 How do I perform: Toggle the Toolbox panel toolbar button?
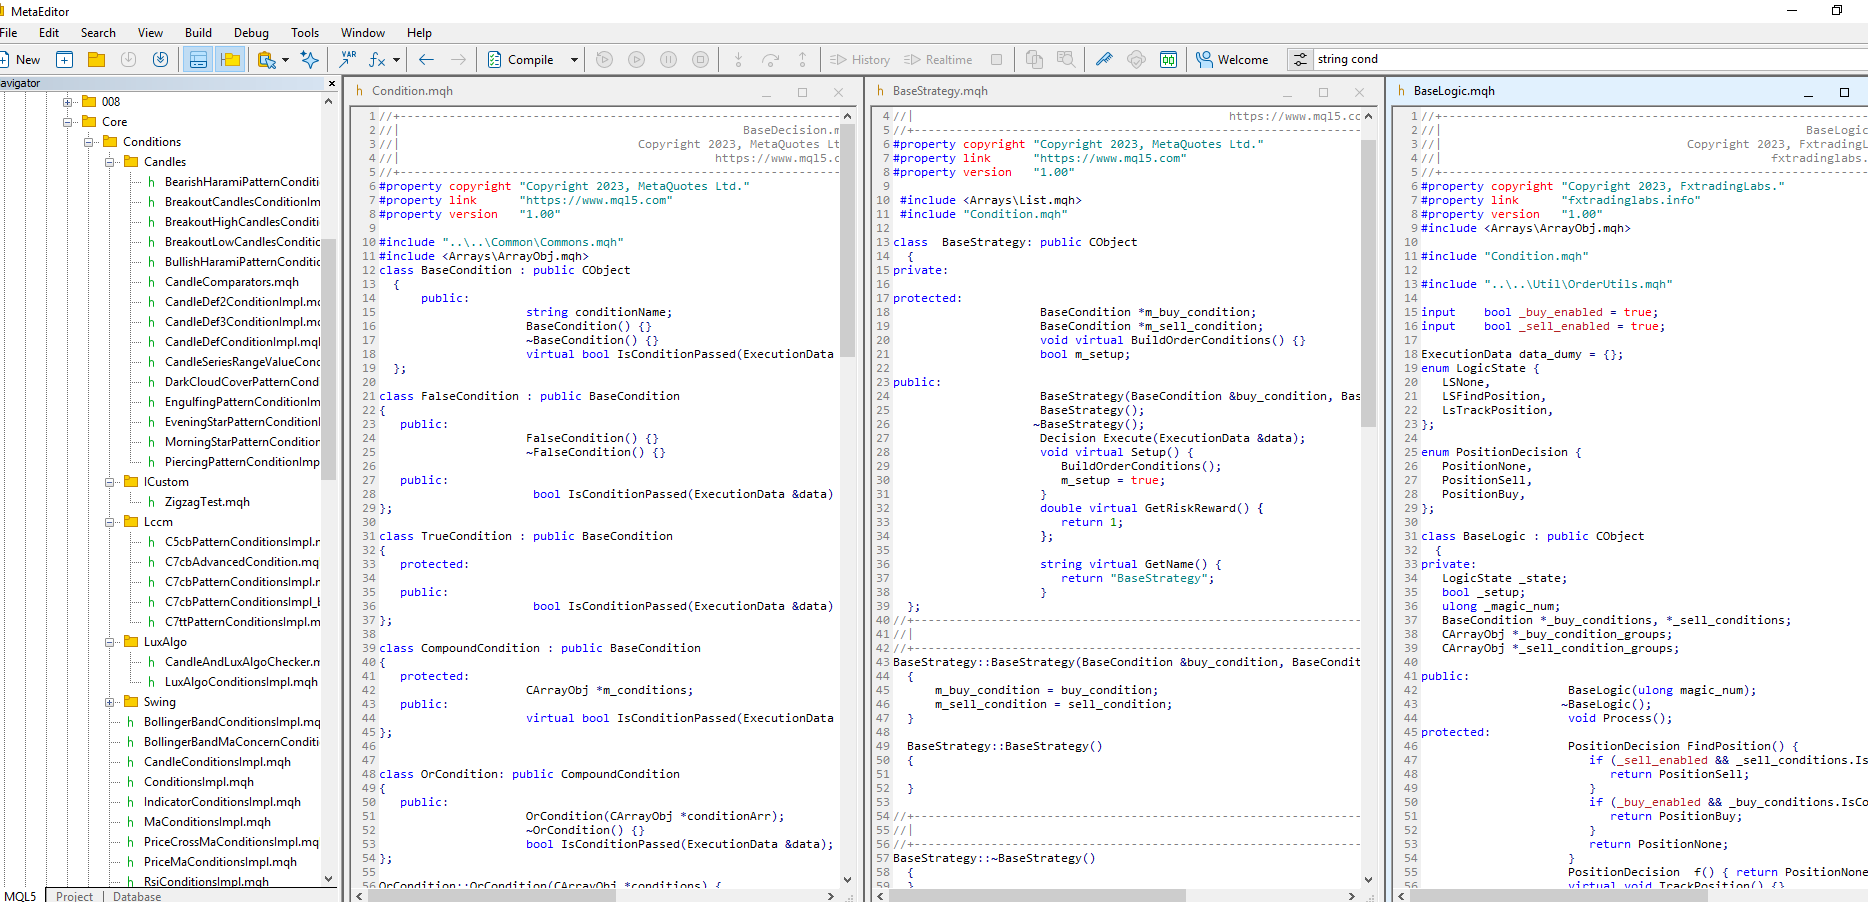tap(230, 60)
